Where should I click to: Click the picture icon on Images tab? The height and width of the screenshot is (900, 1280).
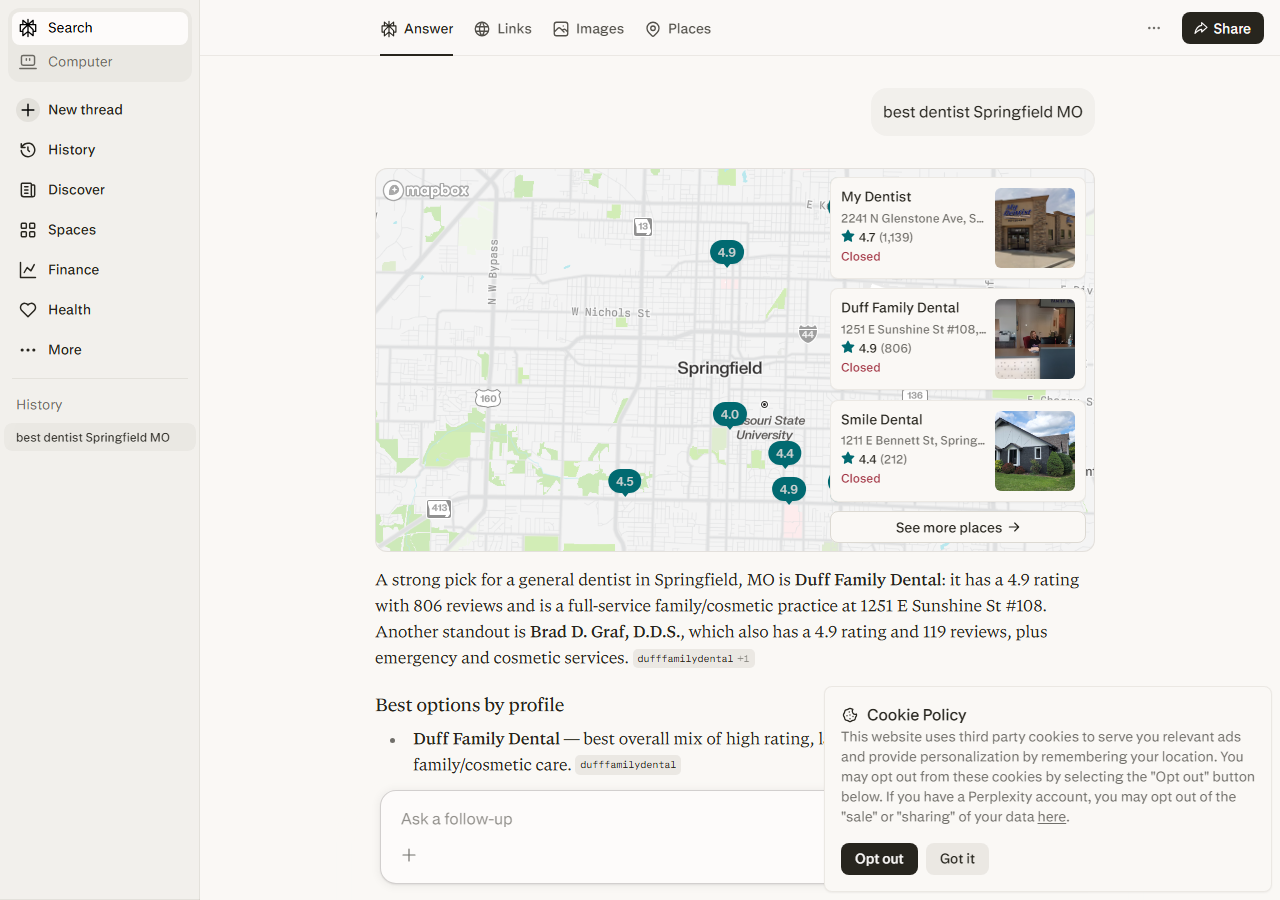pos(561,29)
